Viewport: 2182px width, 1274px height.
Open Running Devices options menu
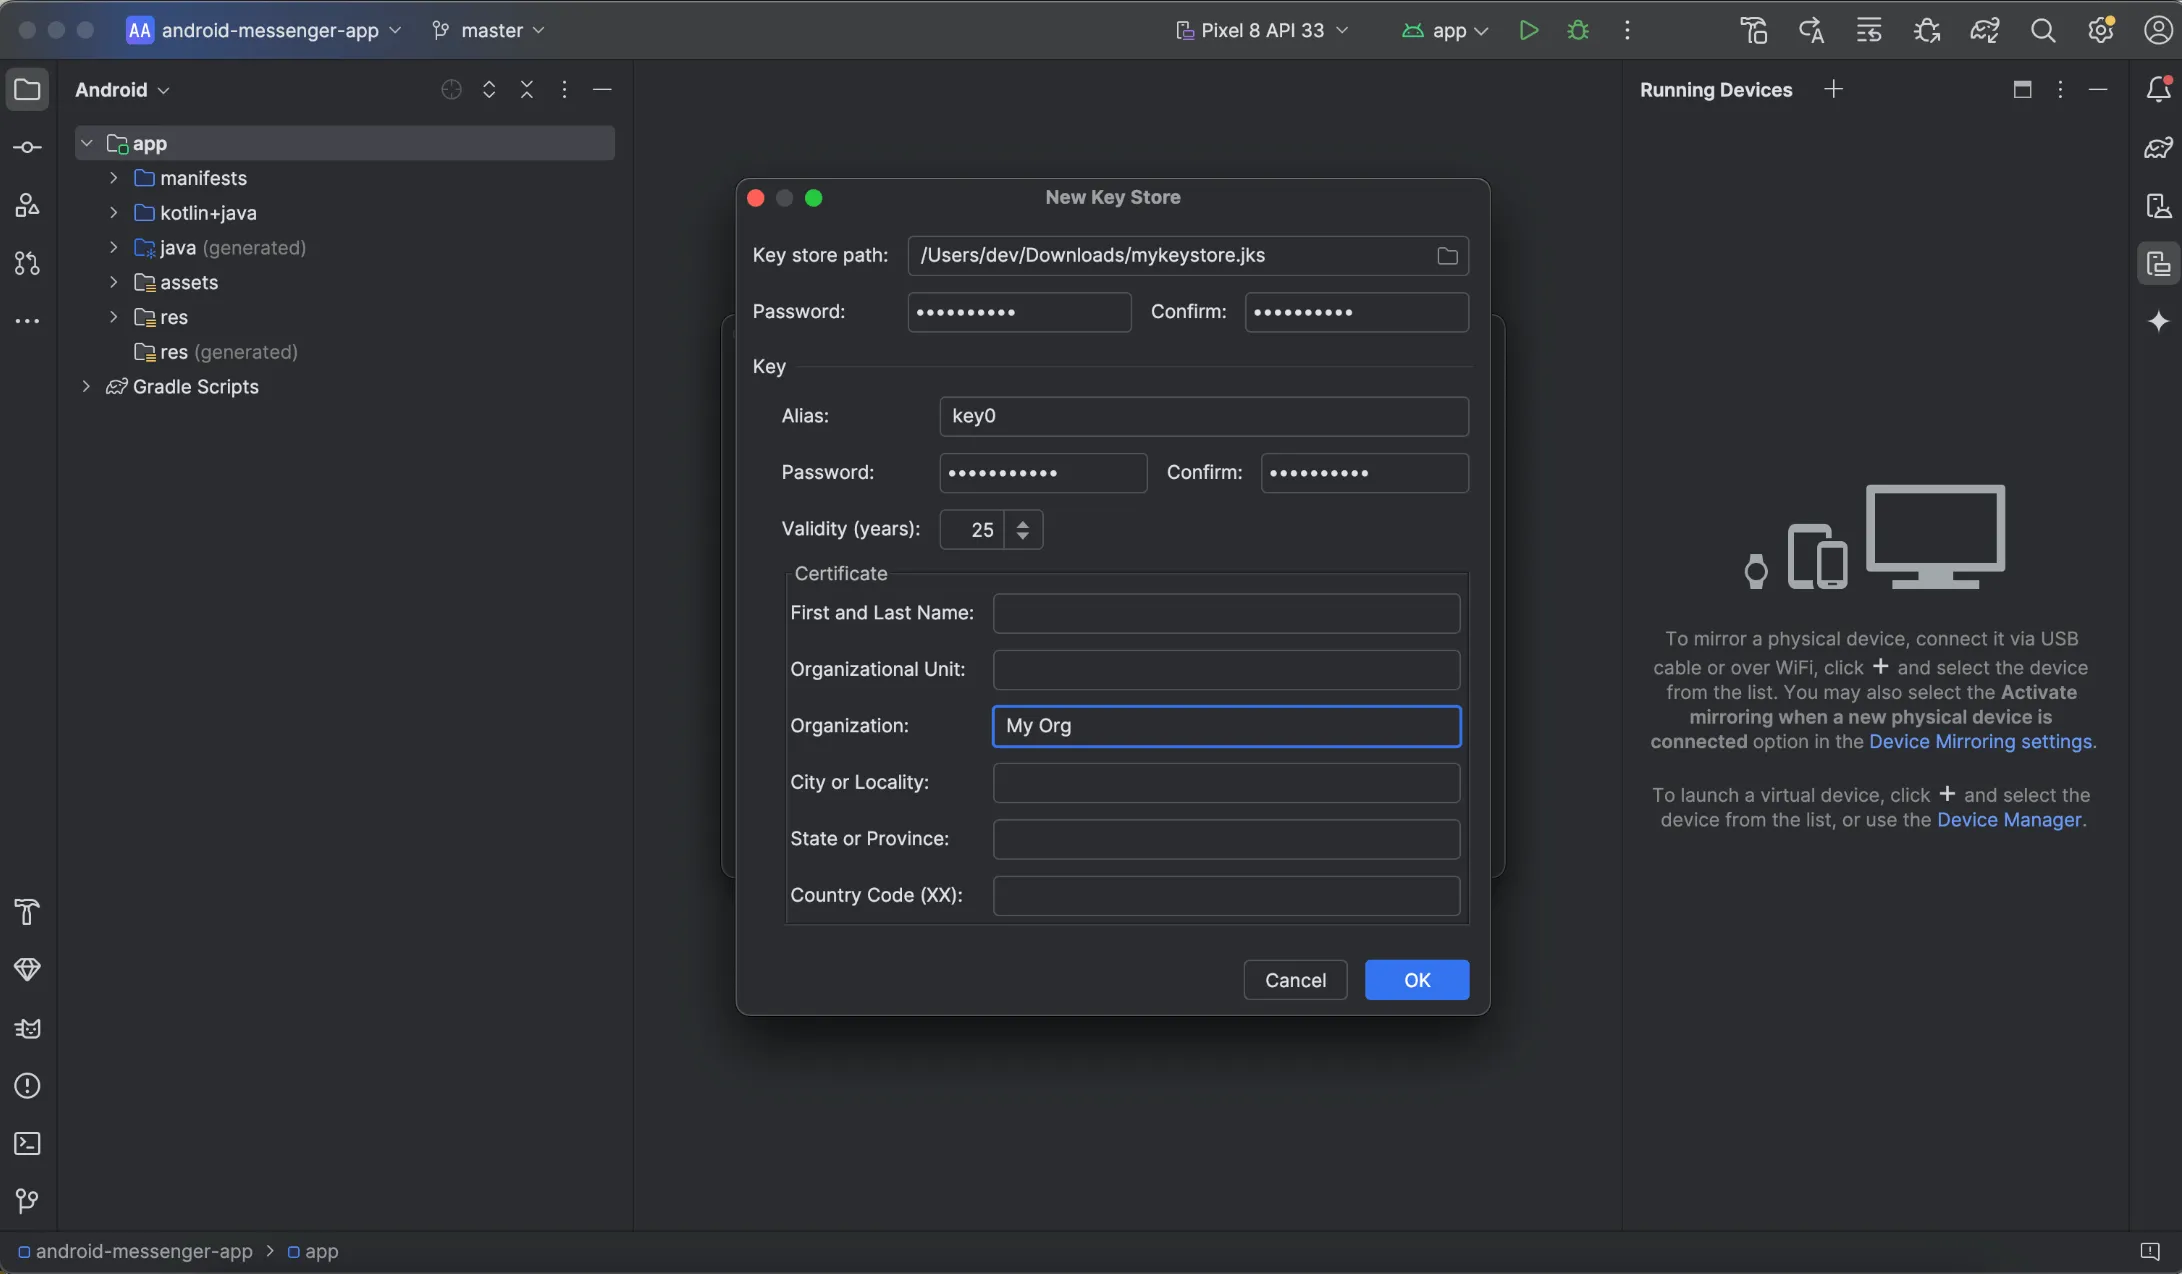2060,90
